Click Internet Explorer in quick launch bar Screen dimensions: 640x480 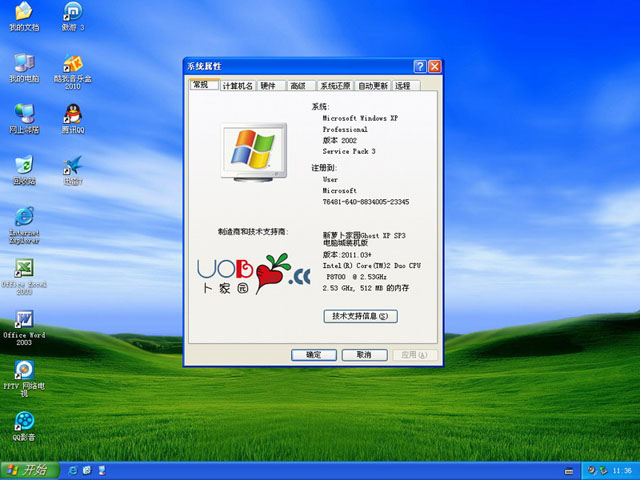point(73,471)
